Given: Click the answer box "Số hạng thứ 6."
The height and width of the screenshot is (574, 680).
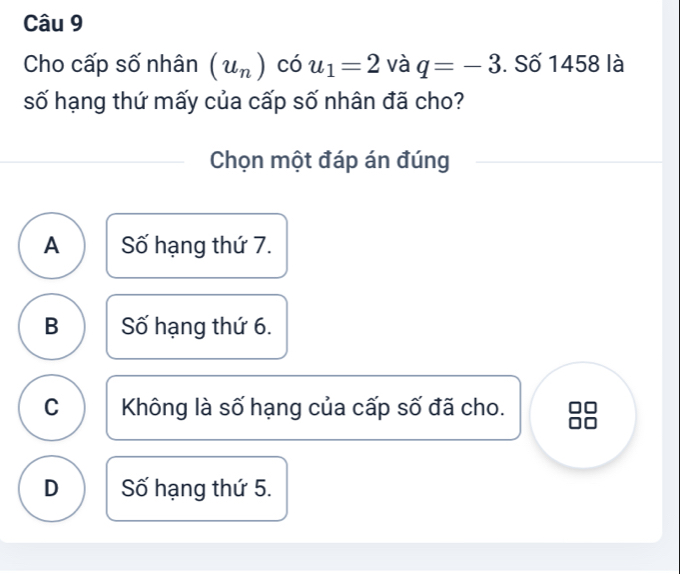Looking at the screenshot, I should tap(197, 326).
